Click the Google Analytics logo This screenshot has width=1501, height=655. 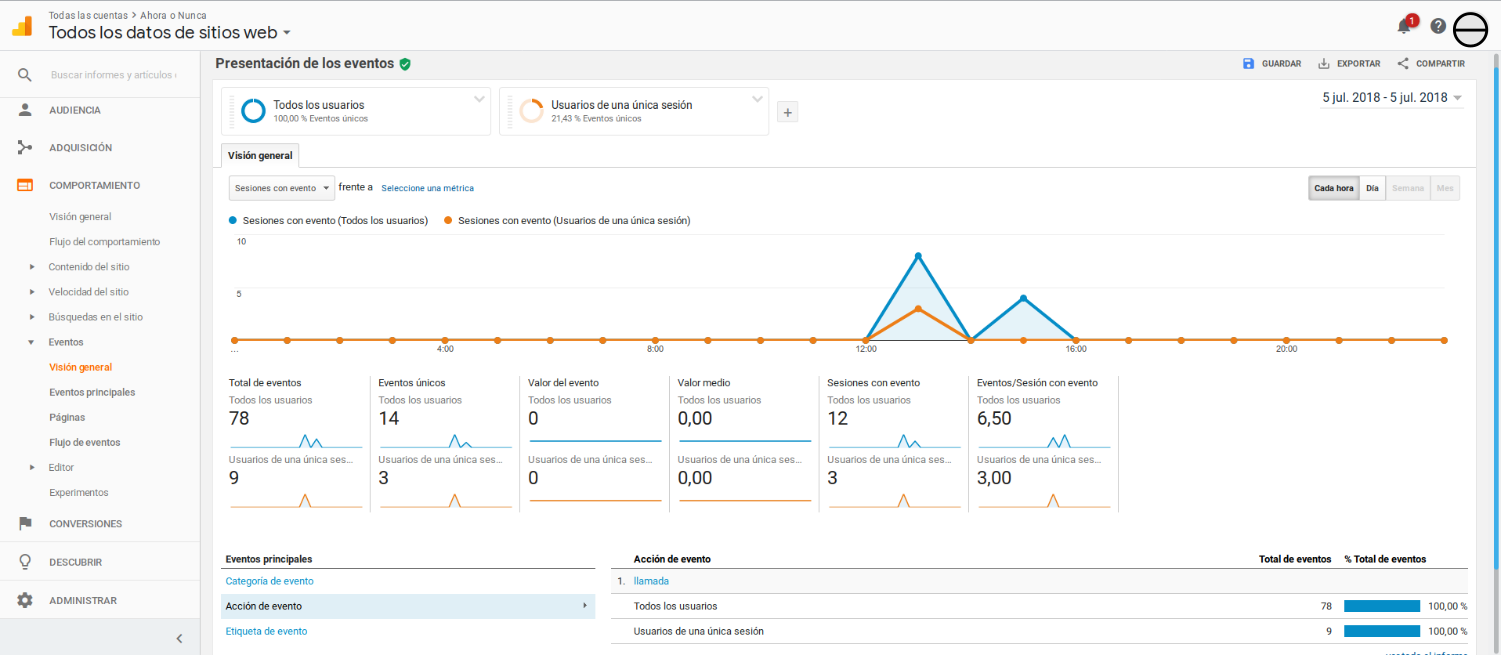pos(22,27)
